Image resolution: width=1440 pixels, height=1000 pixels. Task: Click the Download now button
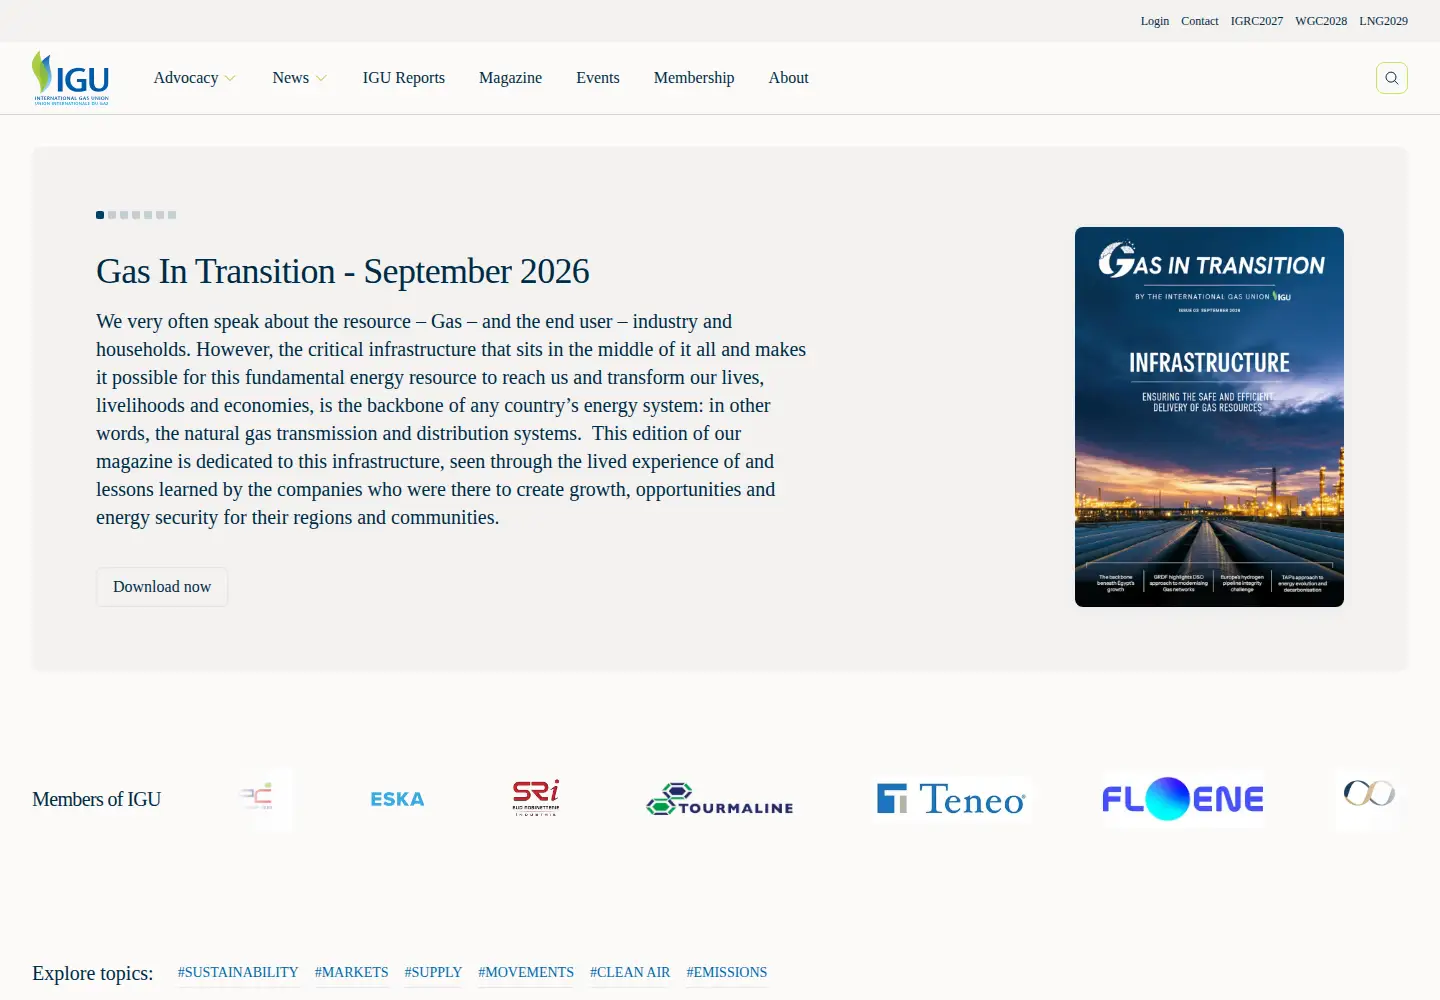coord(162,587)
